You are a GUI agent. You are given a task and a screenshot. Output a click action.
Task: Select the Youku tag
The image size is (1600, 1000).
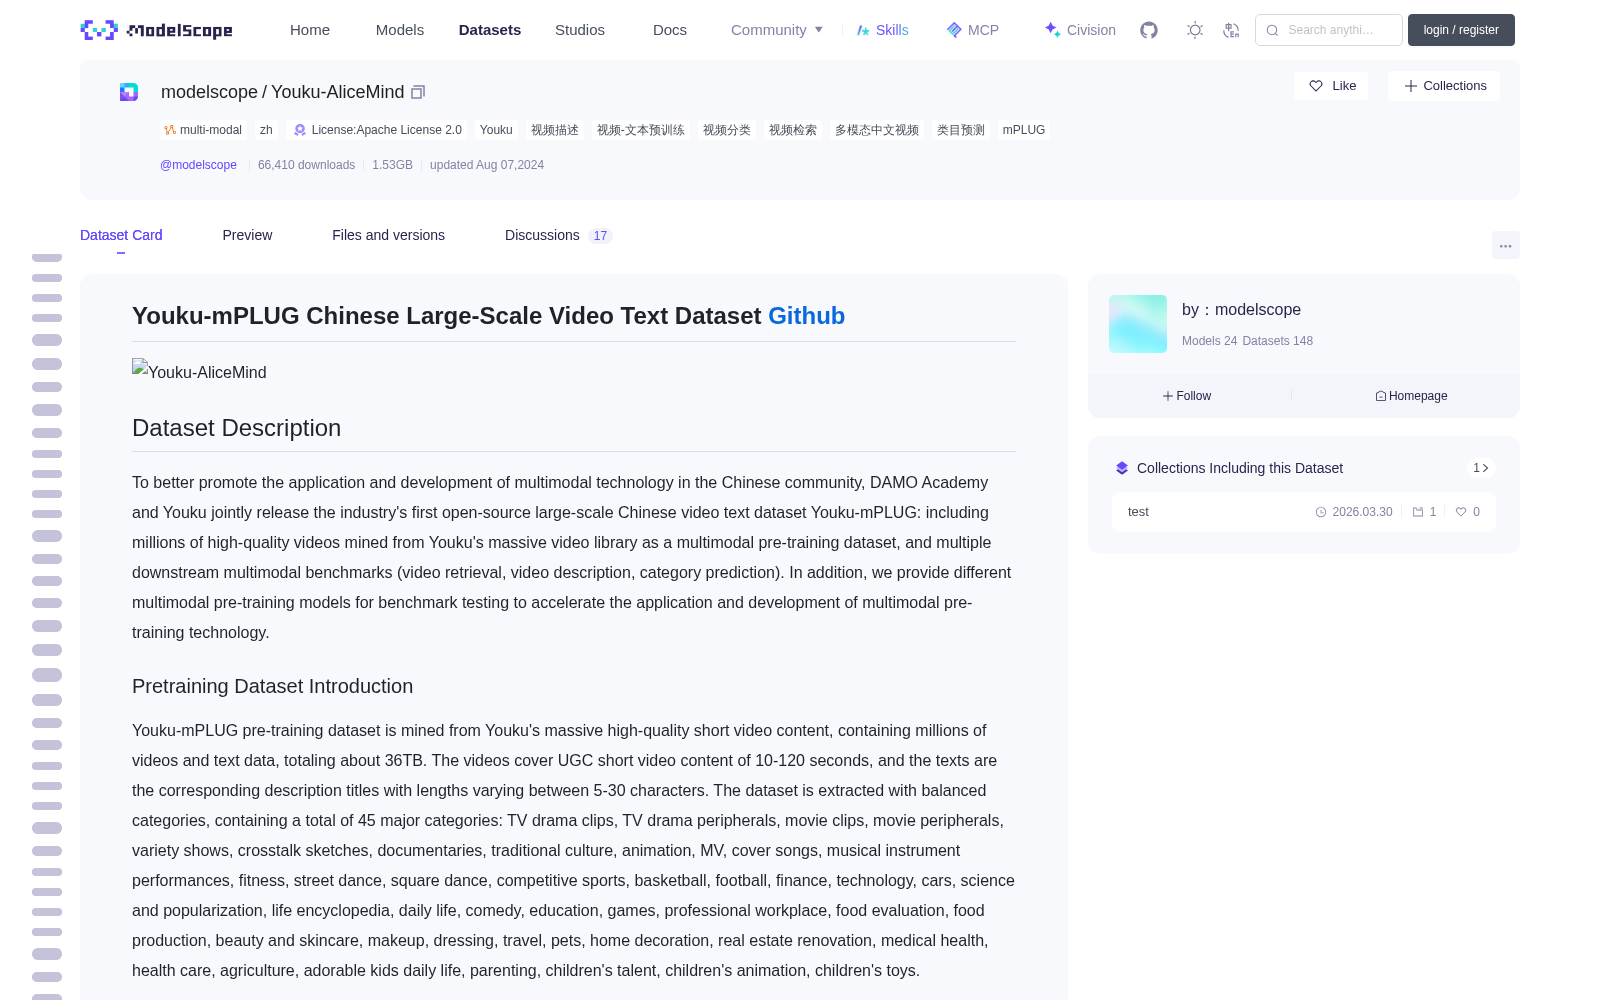click(496, 130)
